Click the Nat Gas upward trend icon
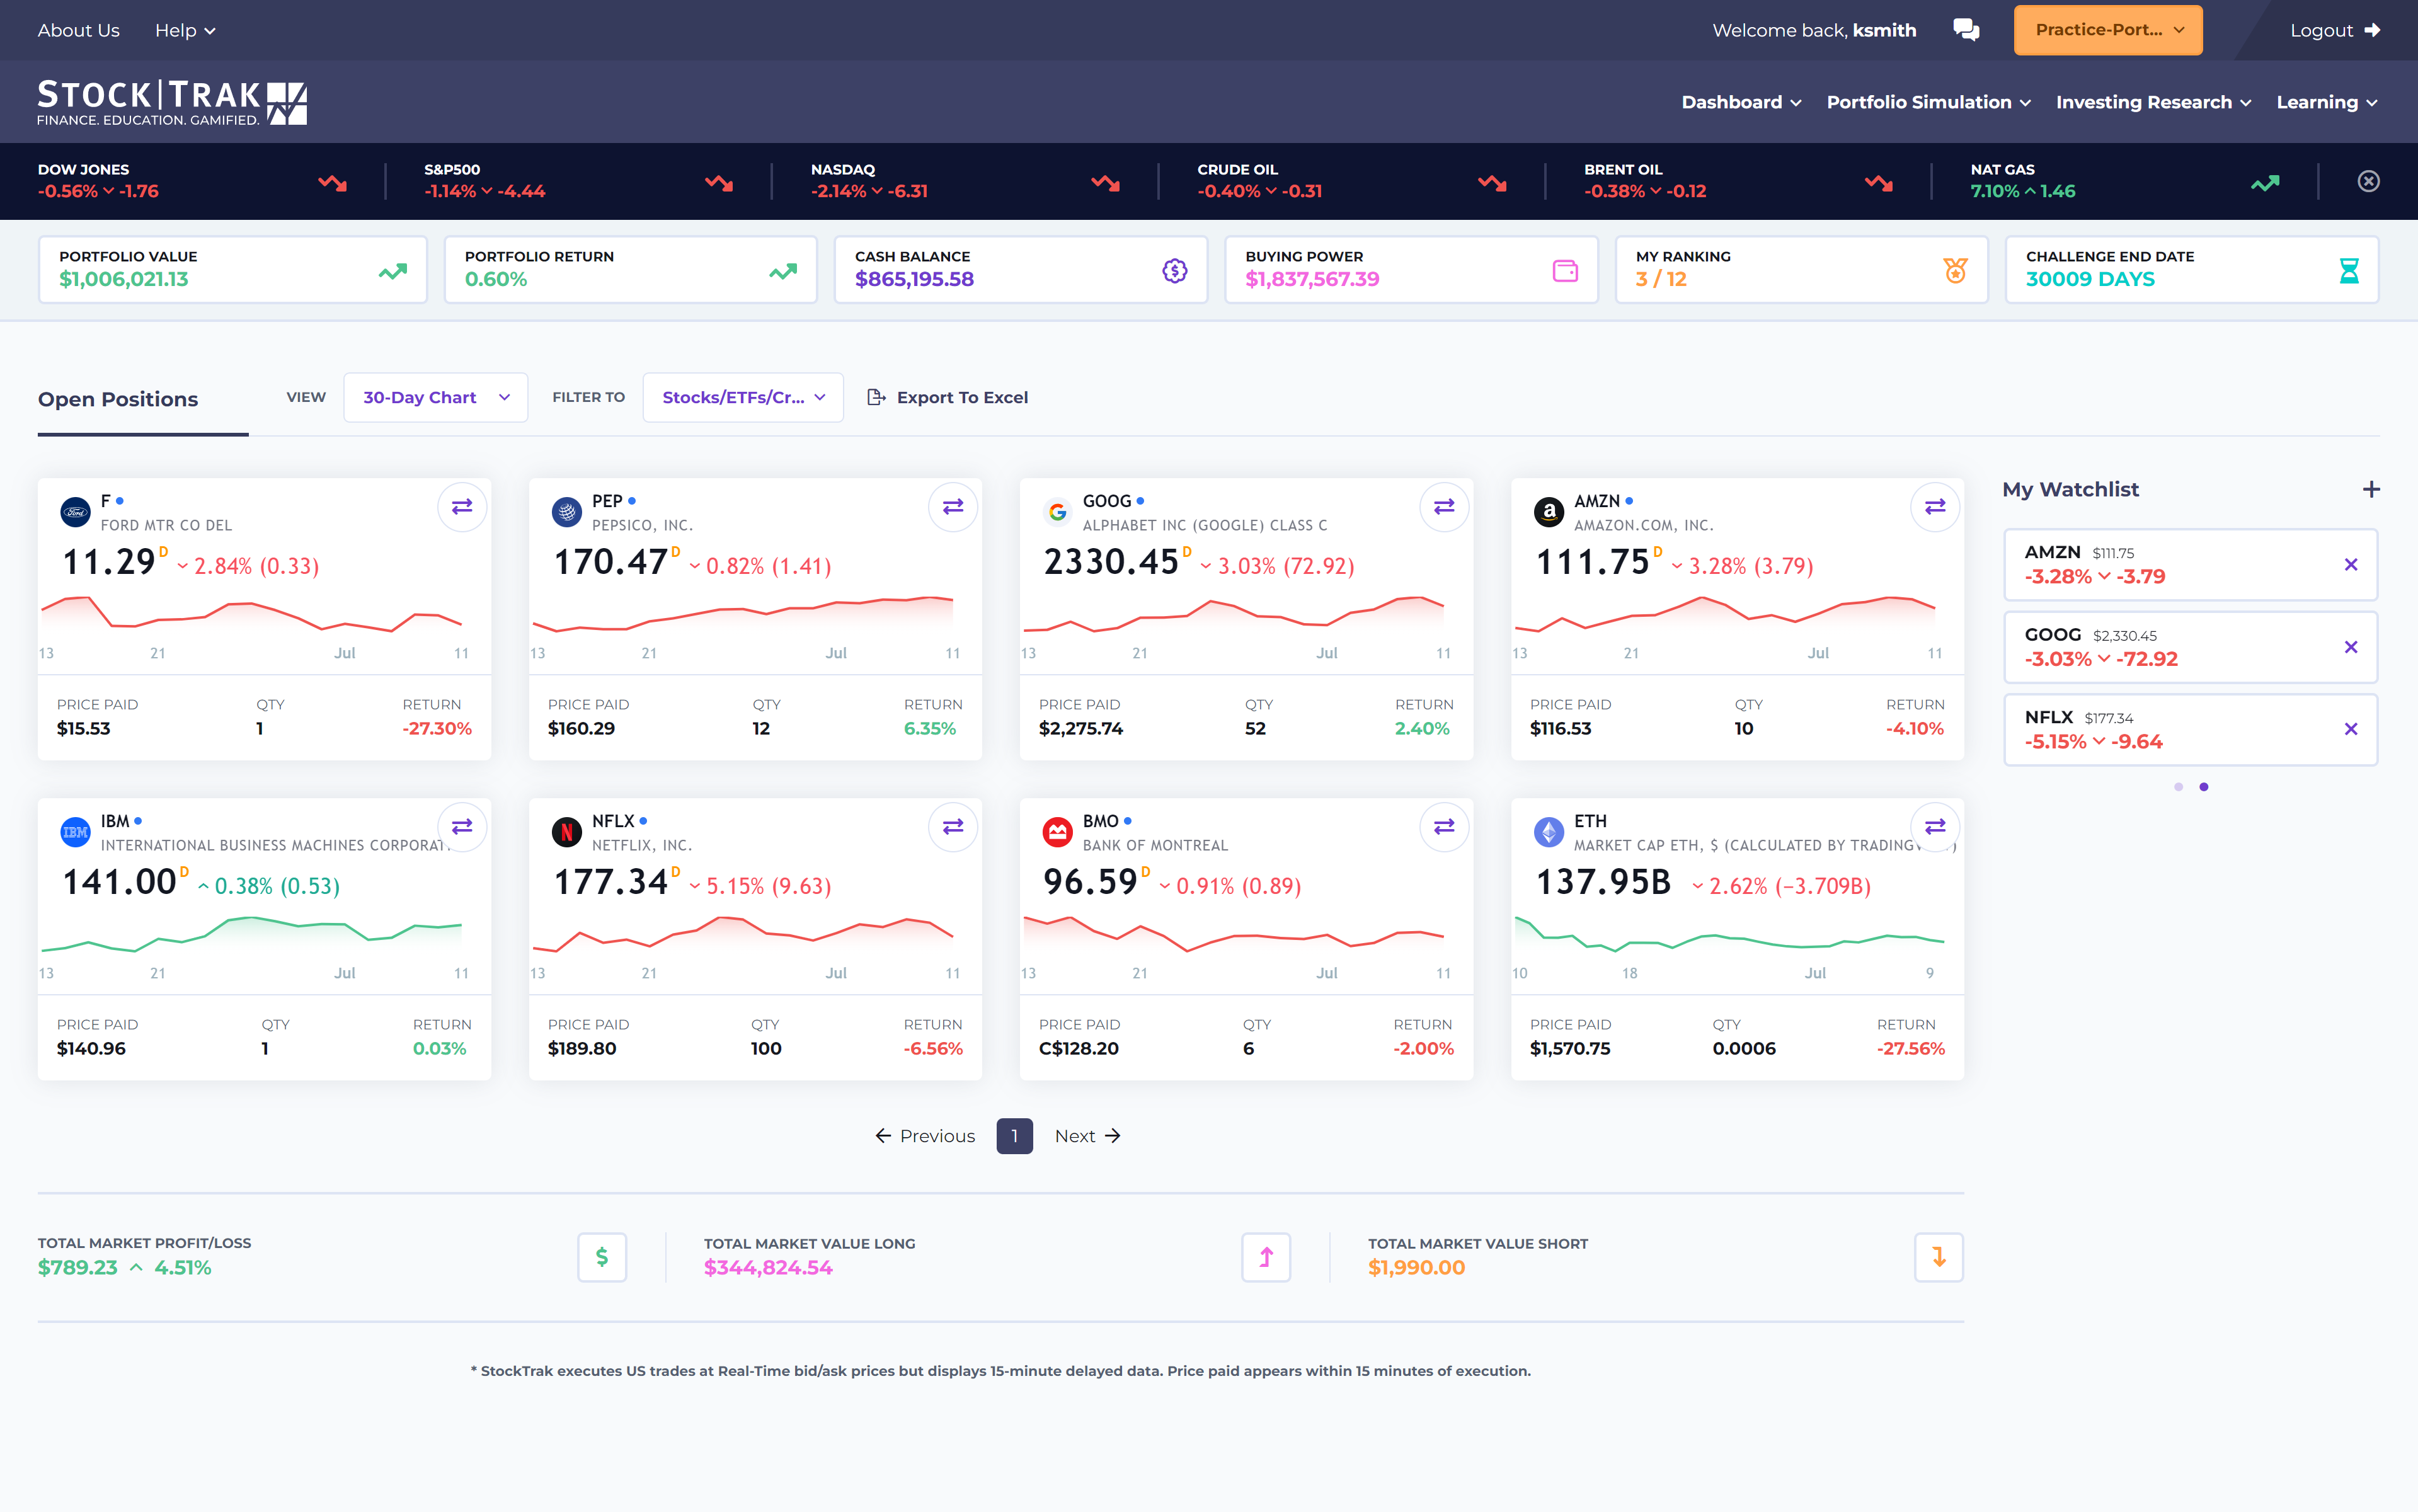 coord(2265,182)
